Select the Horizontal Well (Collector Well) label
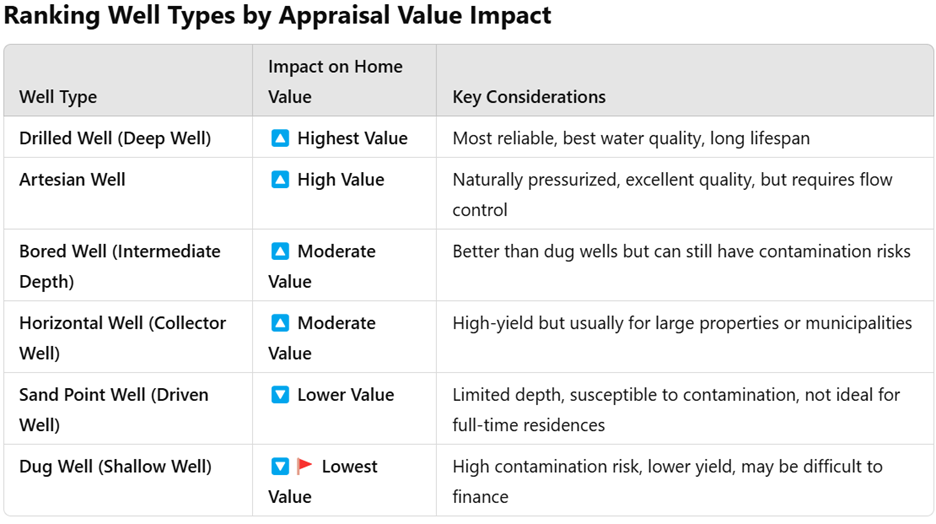The width and height of the screenshot is (936, 524). tap(122, 338)
